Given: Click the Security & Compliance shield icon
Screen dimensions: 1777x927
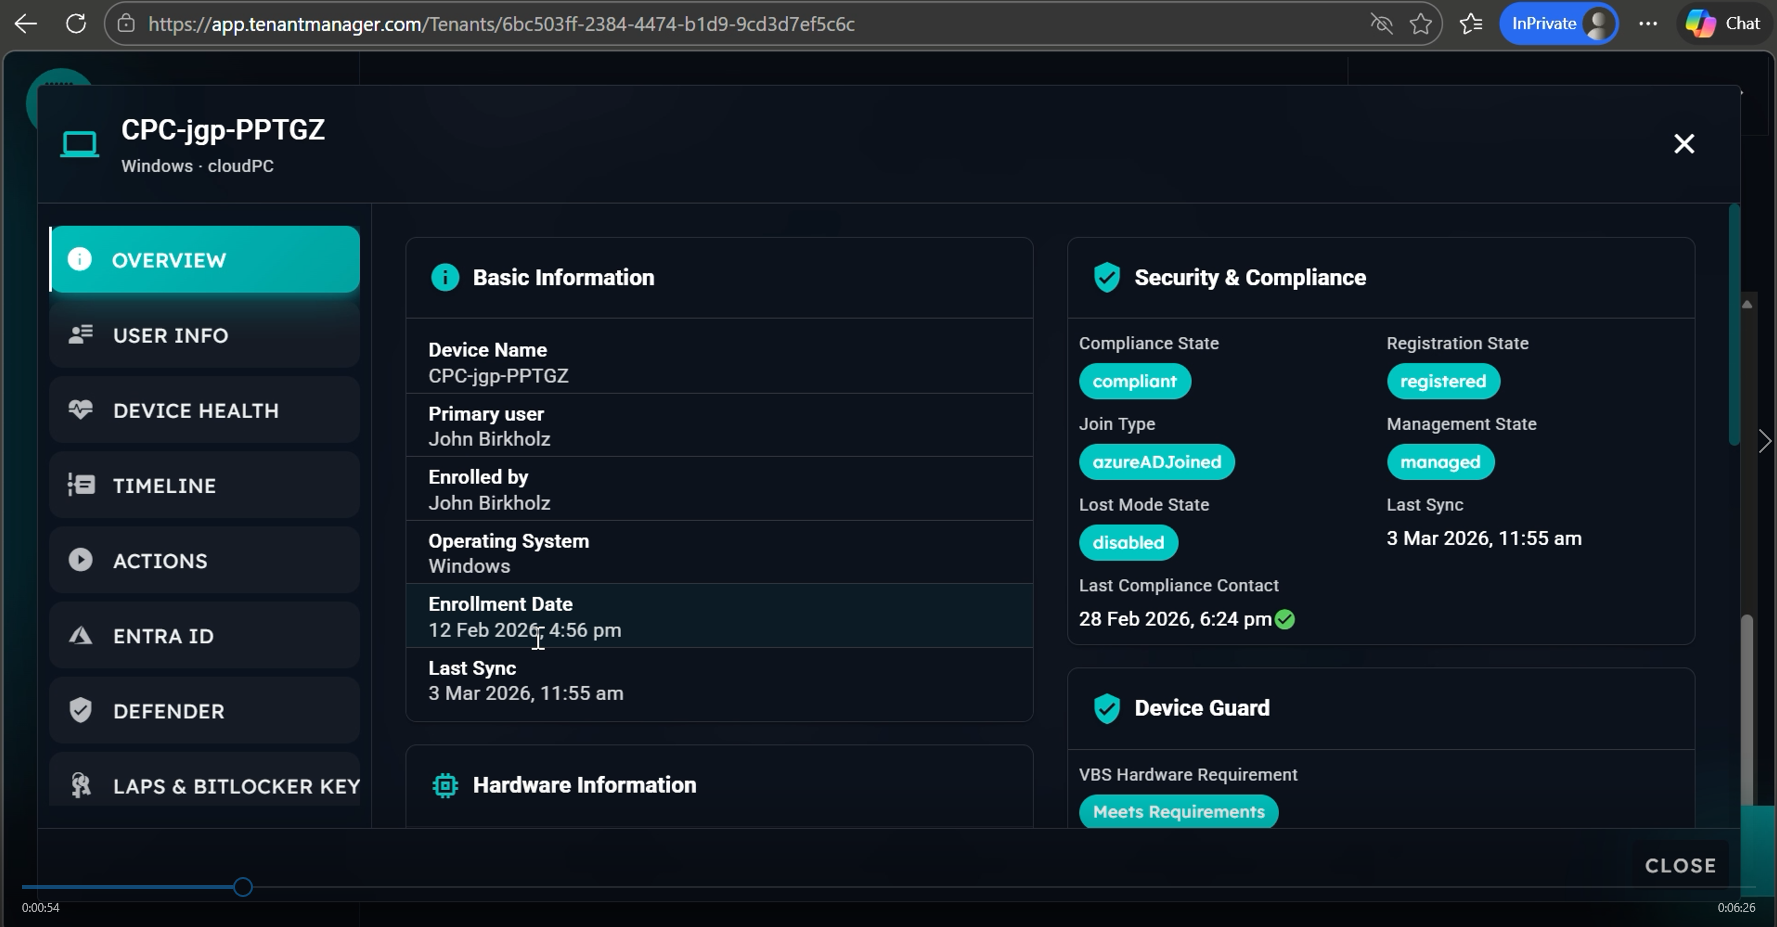Looking at the screenshot, I should tap(1106, 278).
